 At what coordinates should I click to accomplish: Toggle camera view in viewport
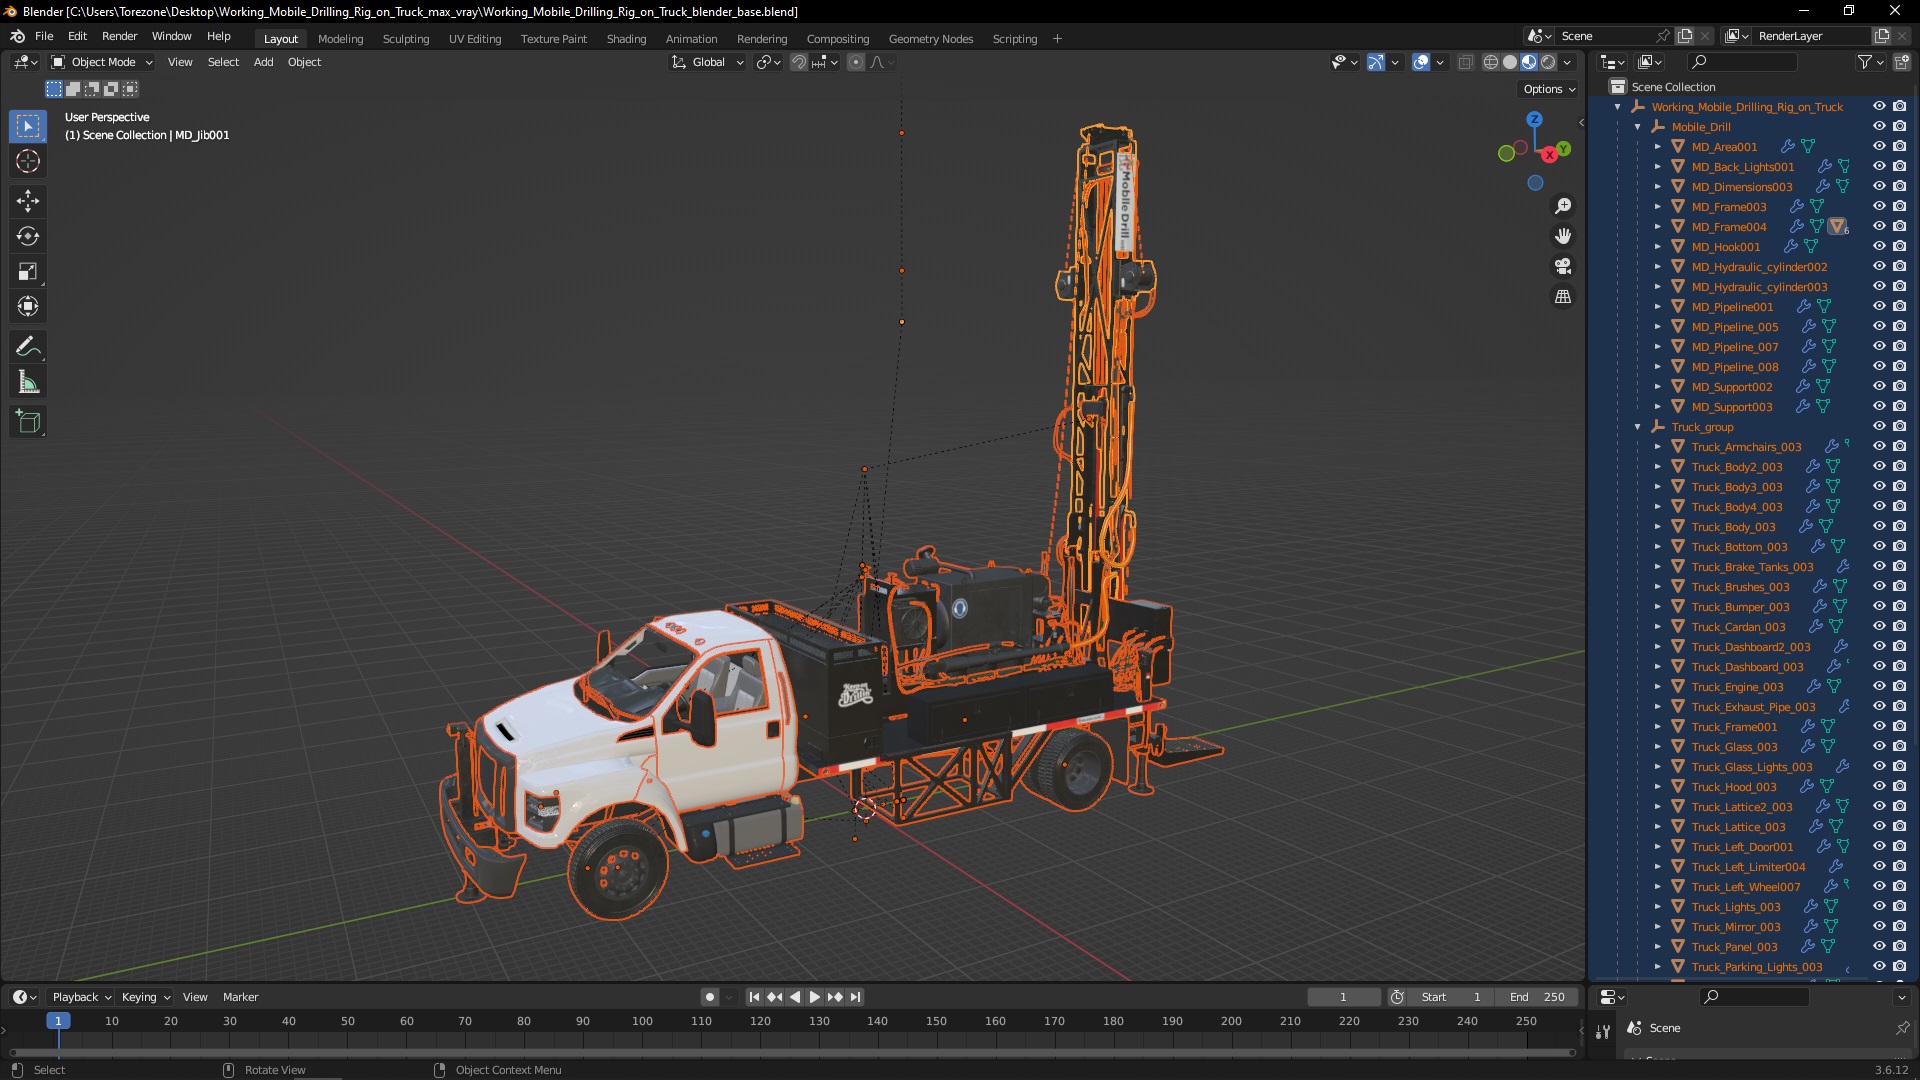point(1563,267)
